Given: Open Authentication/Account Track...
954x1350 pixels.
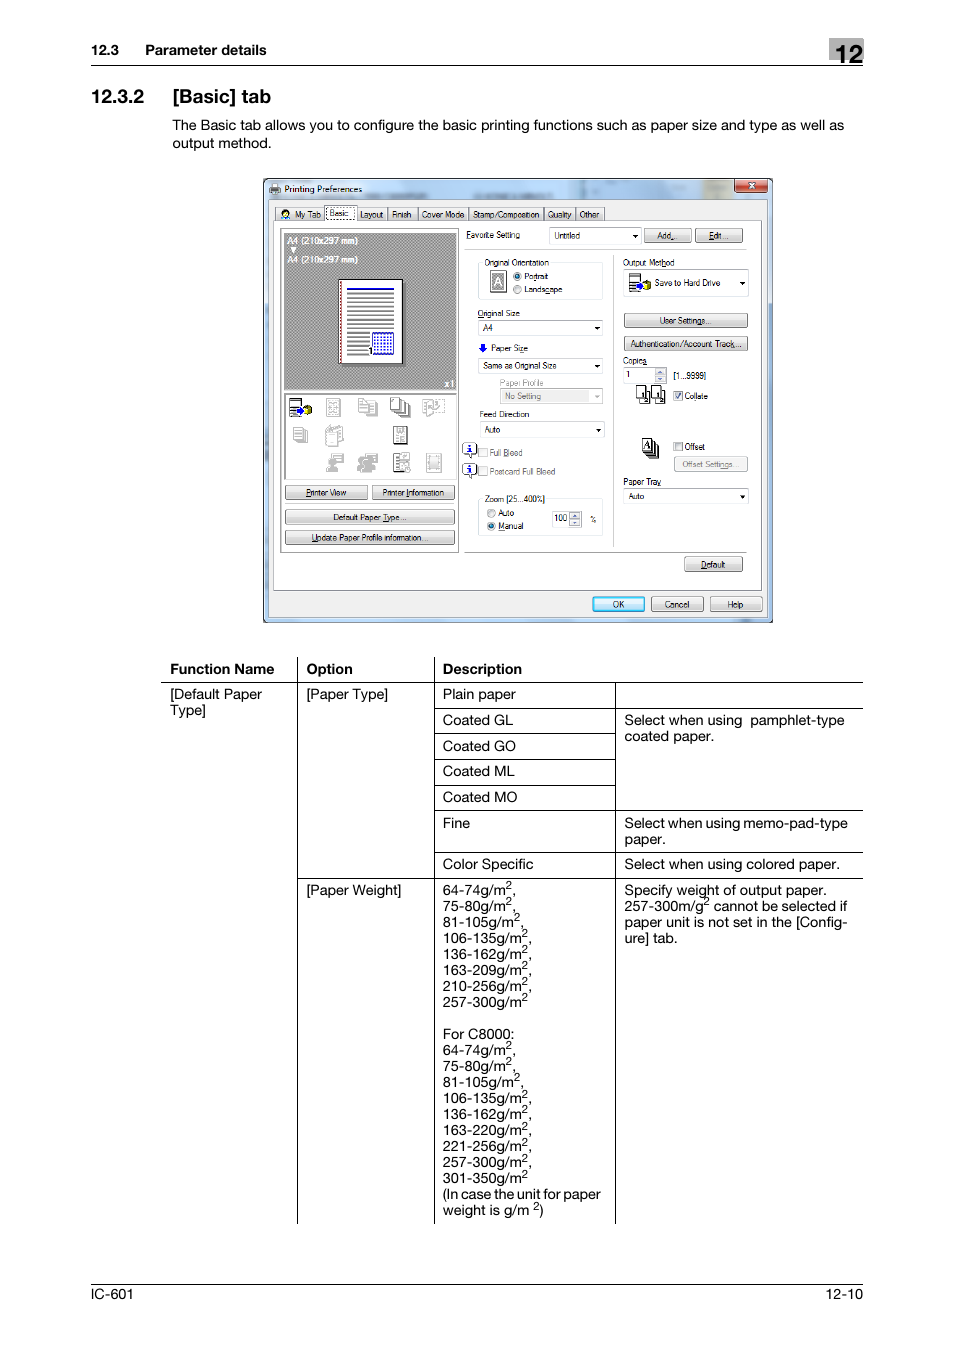Looking at the screenshot, I should click(686, 344).
